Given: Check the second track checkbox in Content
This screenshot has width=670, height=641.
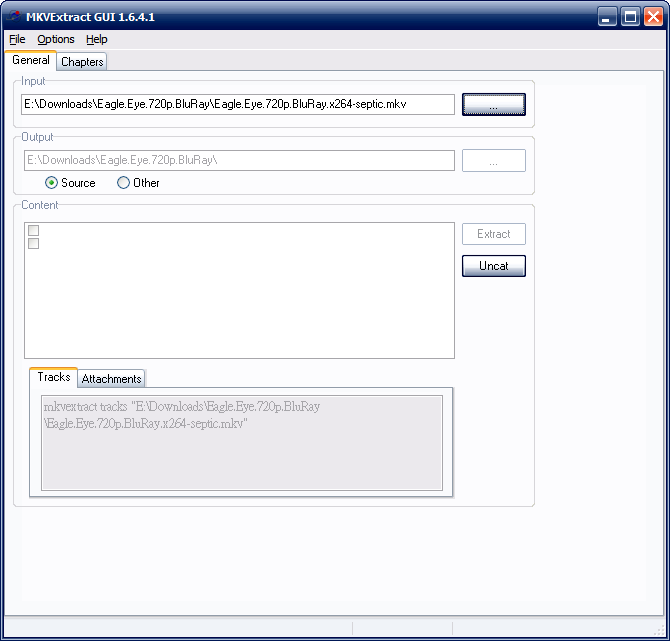Looking at the screenshot, I should [33, 244].
